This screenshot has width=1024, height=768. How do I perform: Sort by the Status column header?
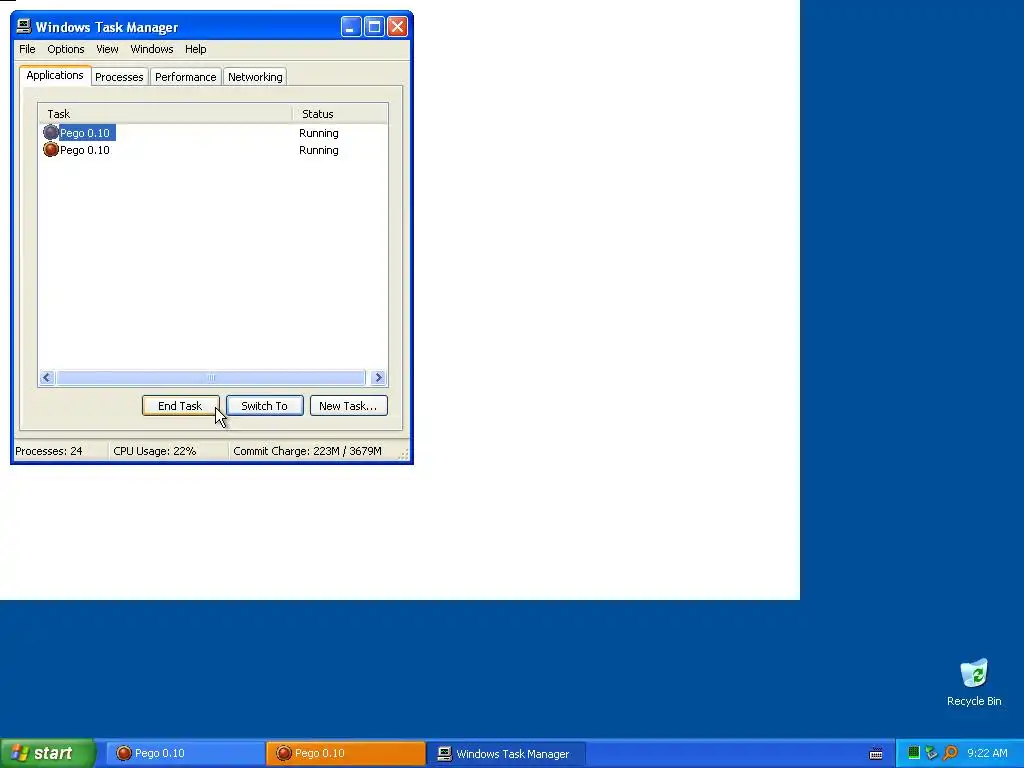tap(340, 114)
